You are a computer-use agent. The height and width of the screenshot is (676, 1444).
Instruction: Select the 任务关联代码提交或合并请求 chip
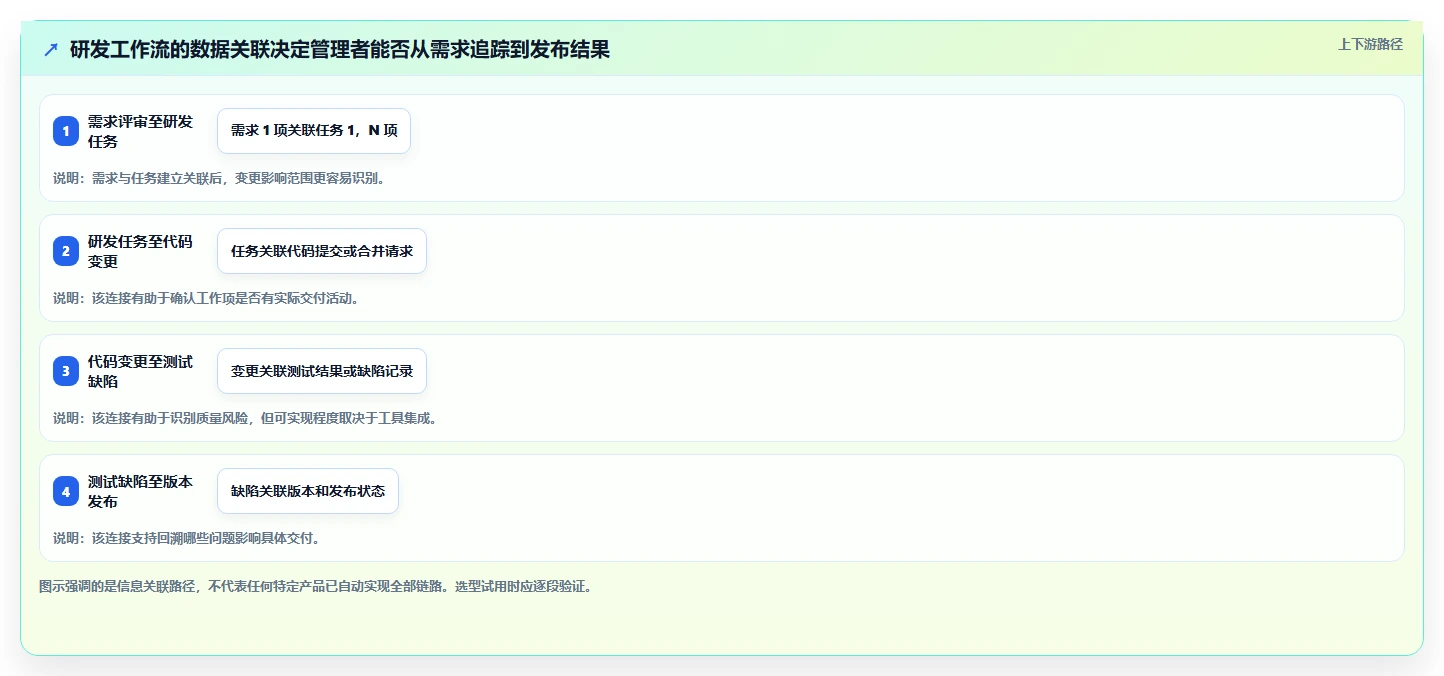click(322, 251)
